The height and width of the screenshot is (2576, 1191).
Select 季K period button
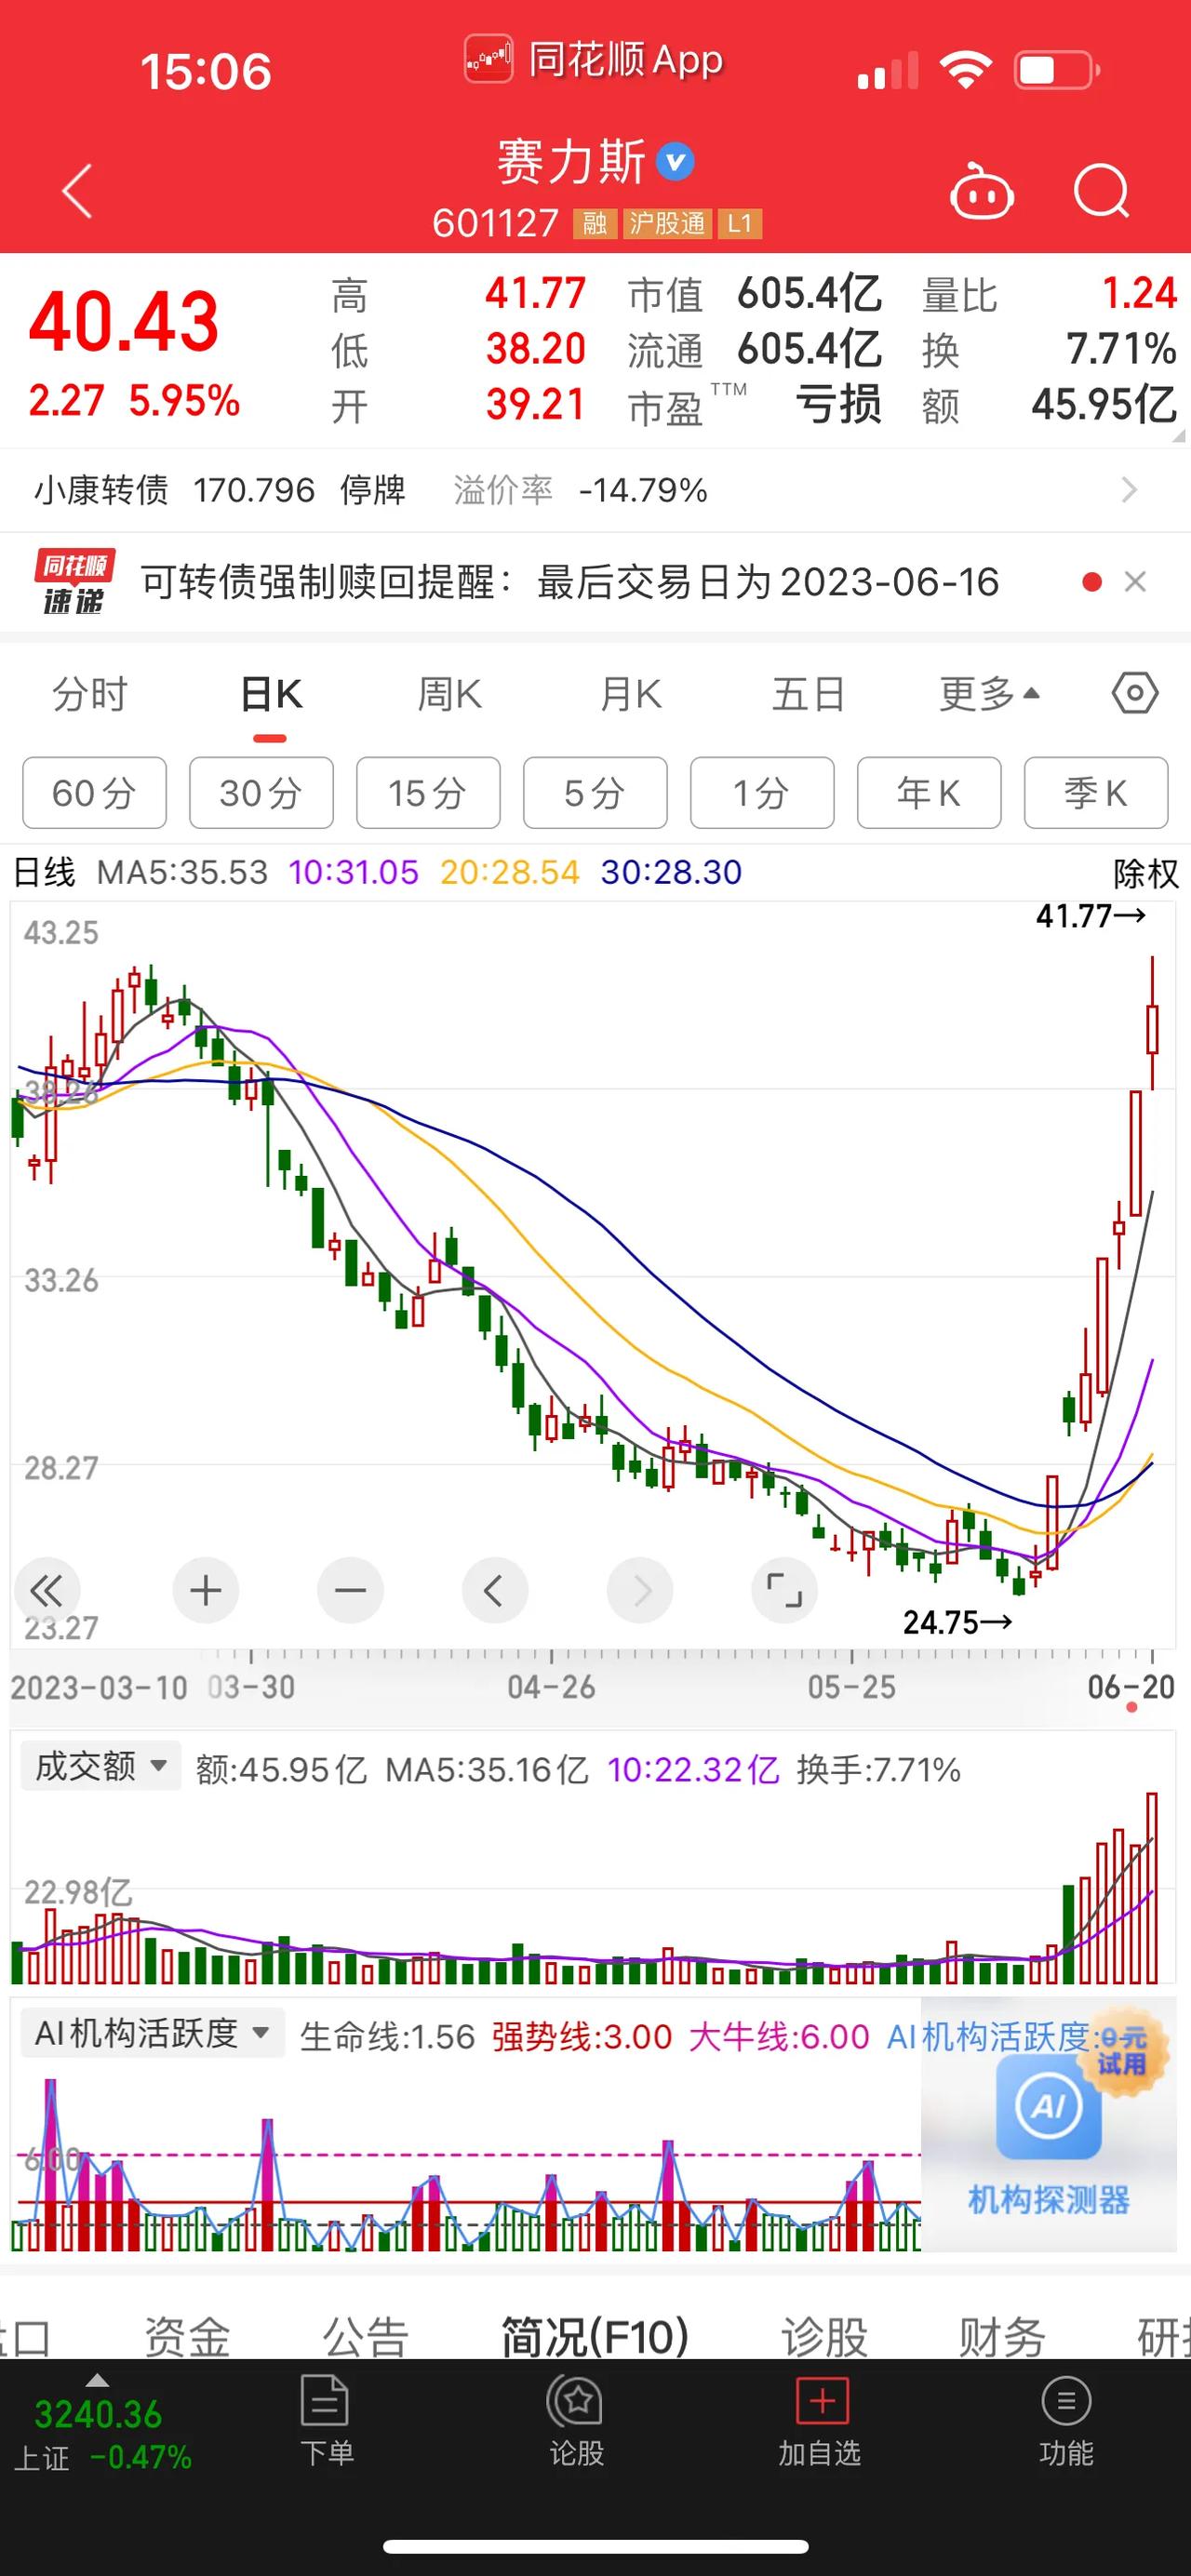(1096, 793)
